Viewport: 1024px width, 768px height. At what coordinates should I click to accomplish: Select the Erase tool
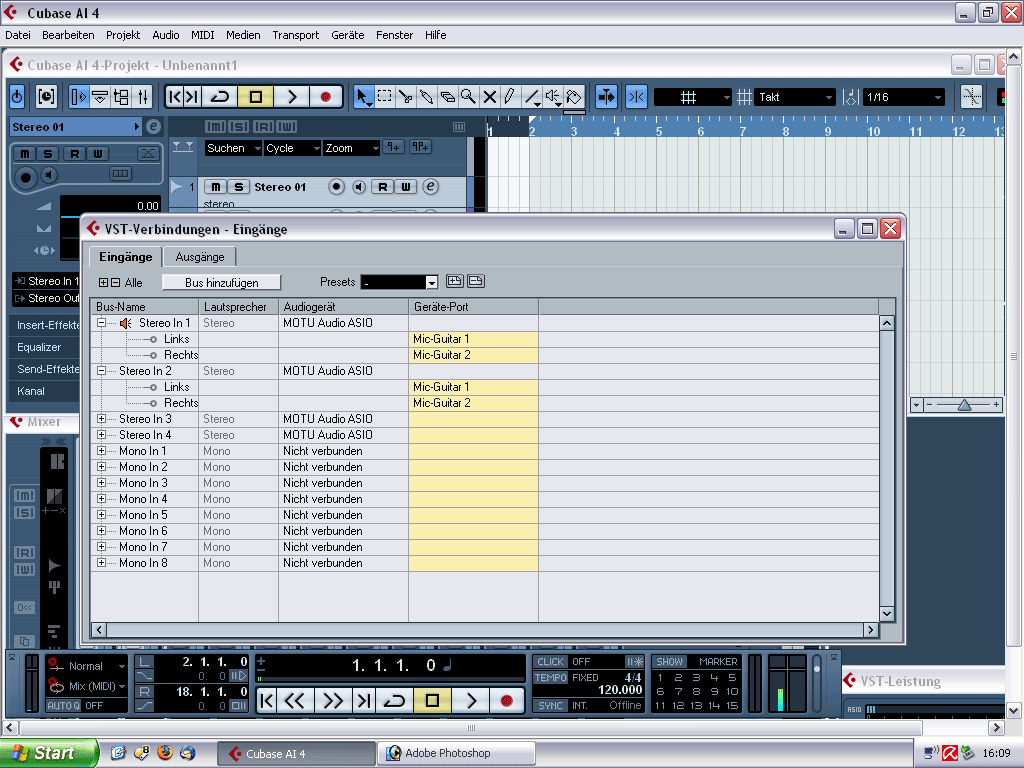[447, 97]
